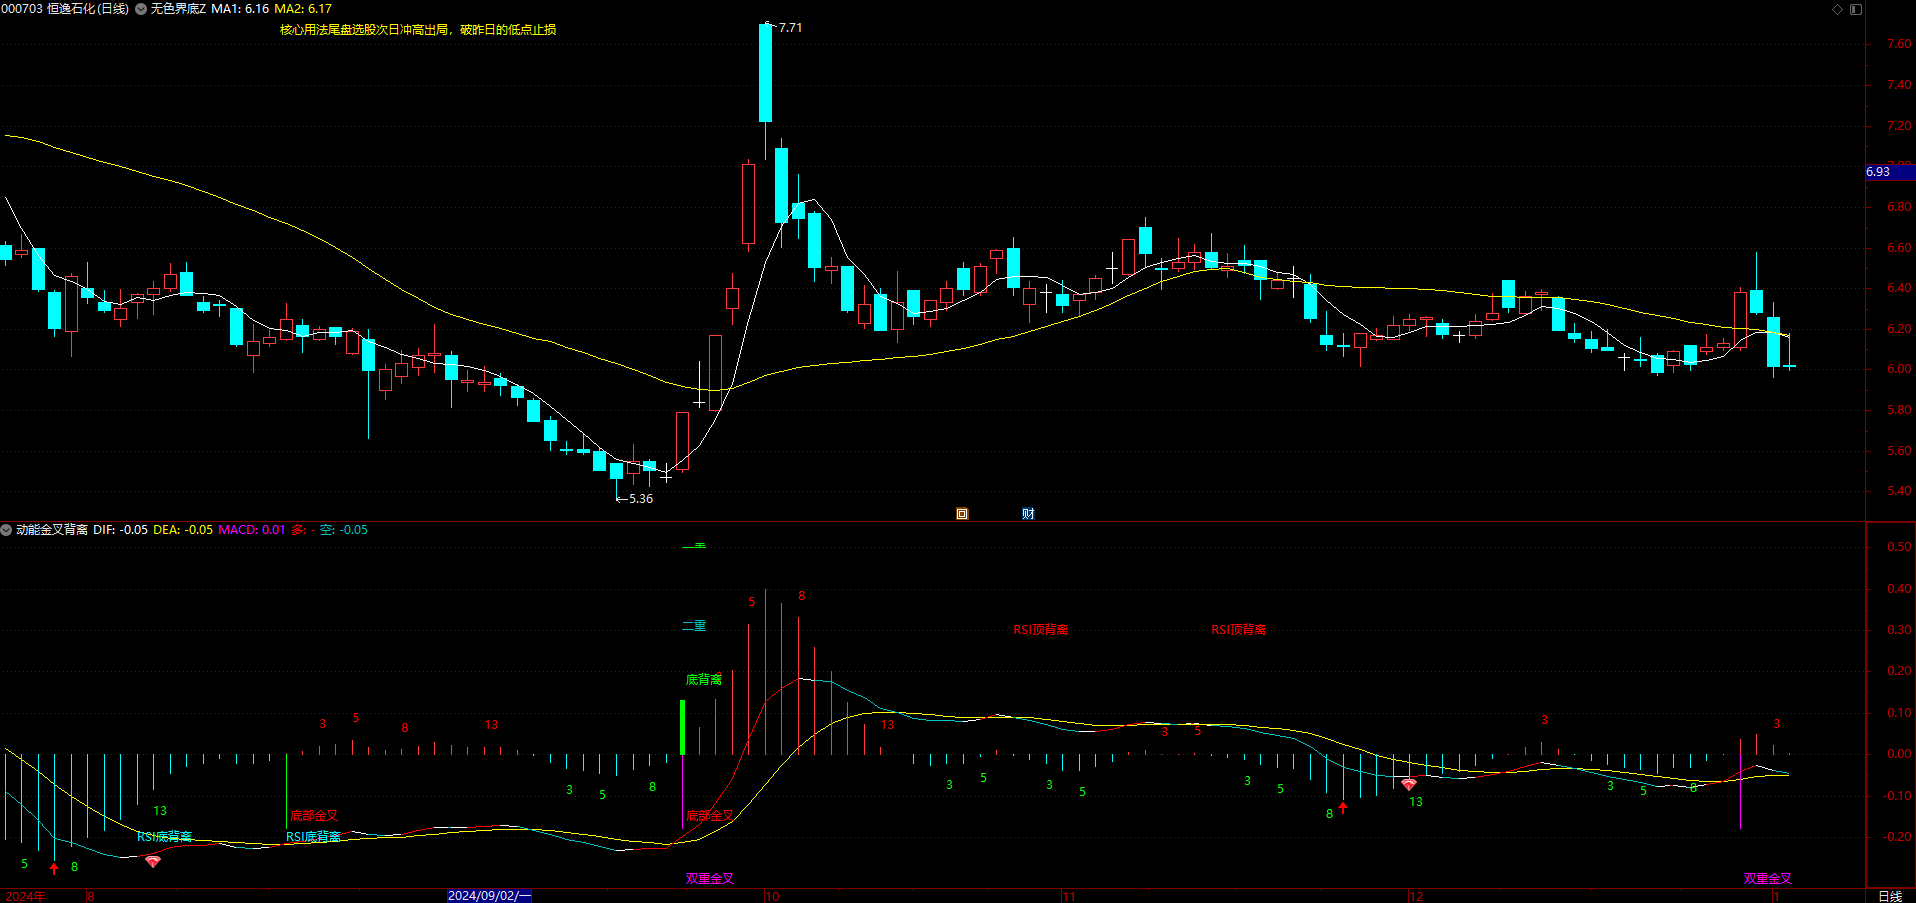Image resolution: width=1916 pixels, height=903 pixels.
Task: Expand the 动能金叉背离 indicator dropdown
Action: (x=6, y=530)
